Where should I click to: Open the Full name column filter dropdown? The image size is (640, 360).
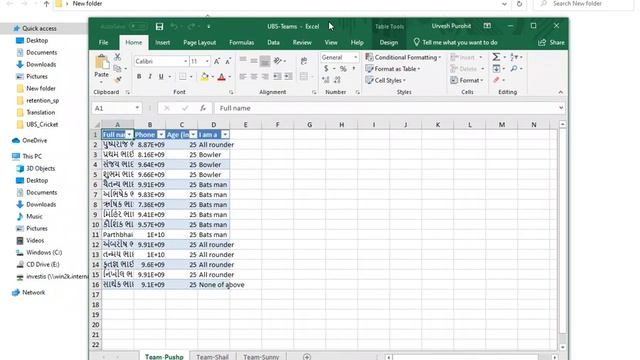129,135
